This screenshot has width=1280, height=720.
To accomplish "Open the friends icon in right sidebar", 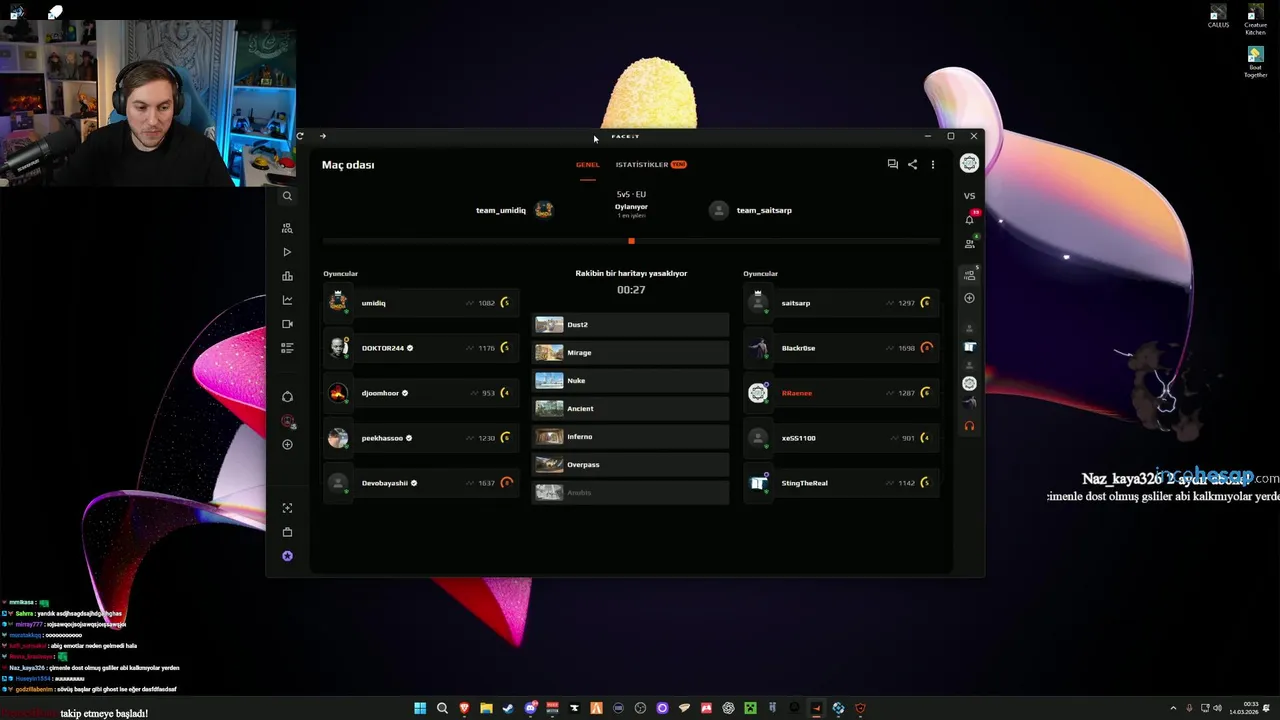I will (x=969, y=243).
